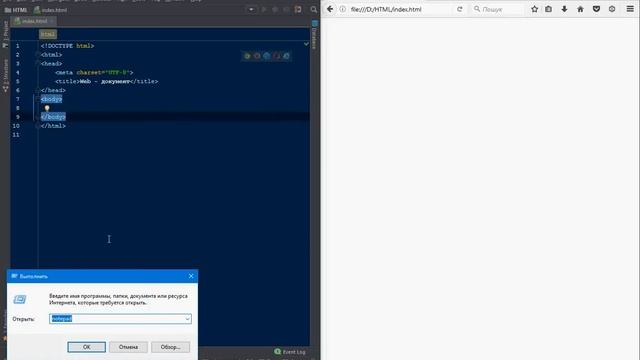Screen dimensions: 640x360
Task: Preview page in Chrome from editor popup
Action: 247,56
